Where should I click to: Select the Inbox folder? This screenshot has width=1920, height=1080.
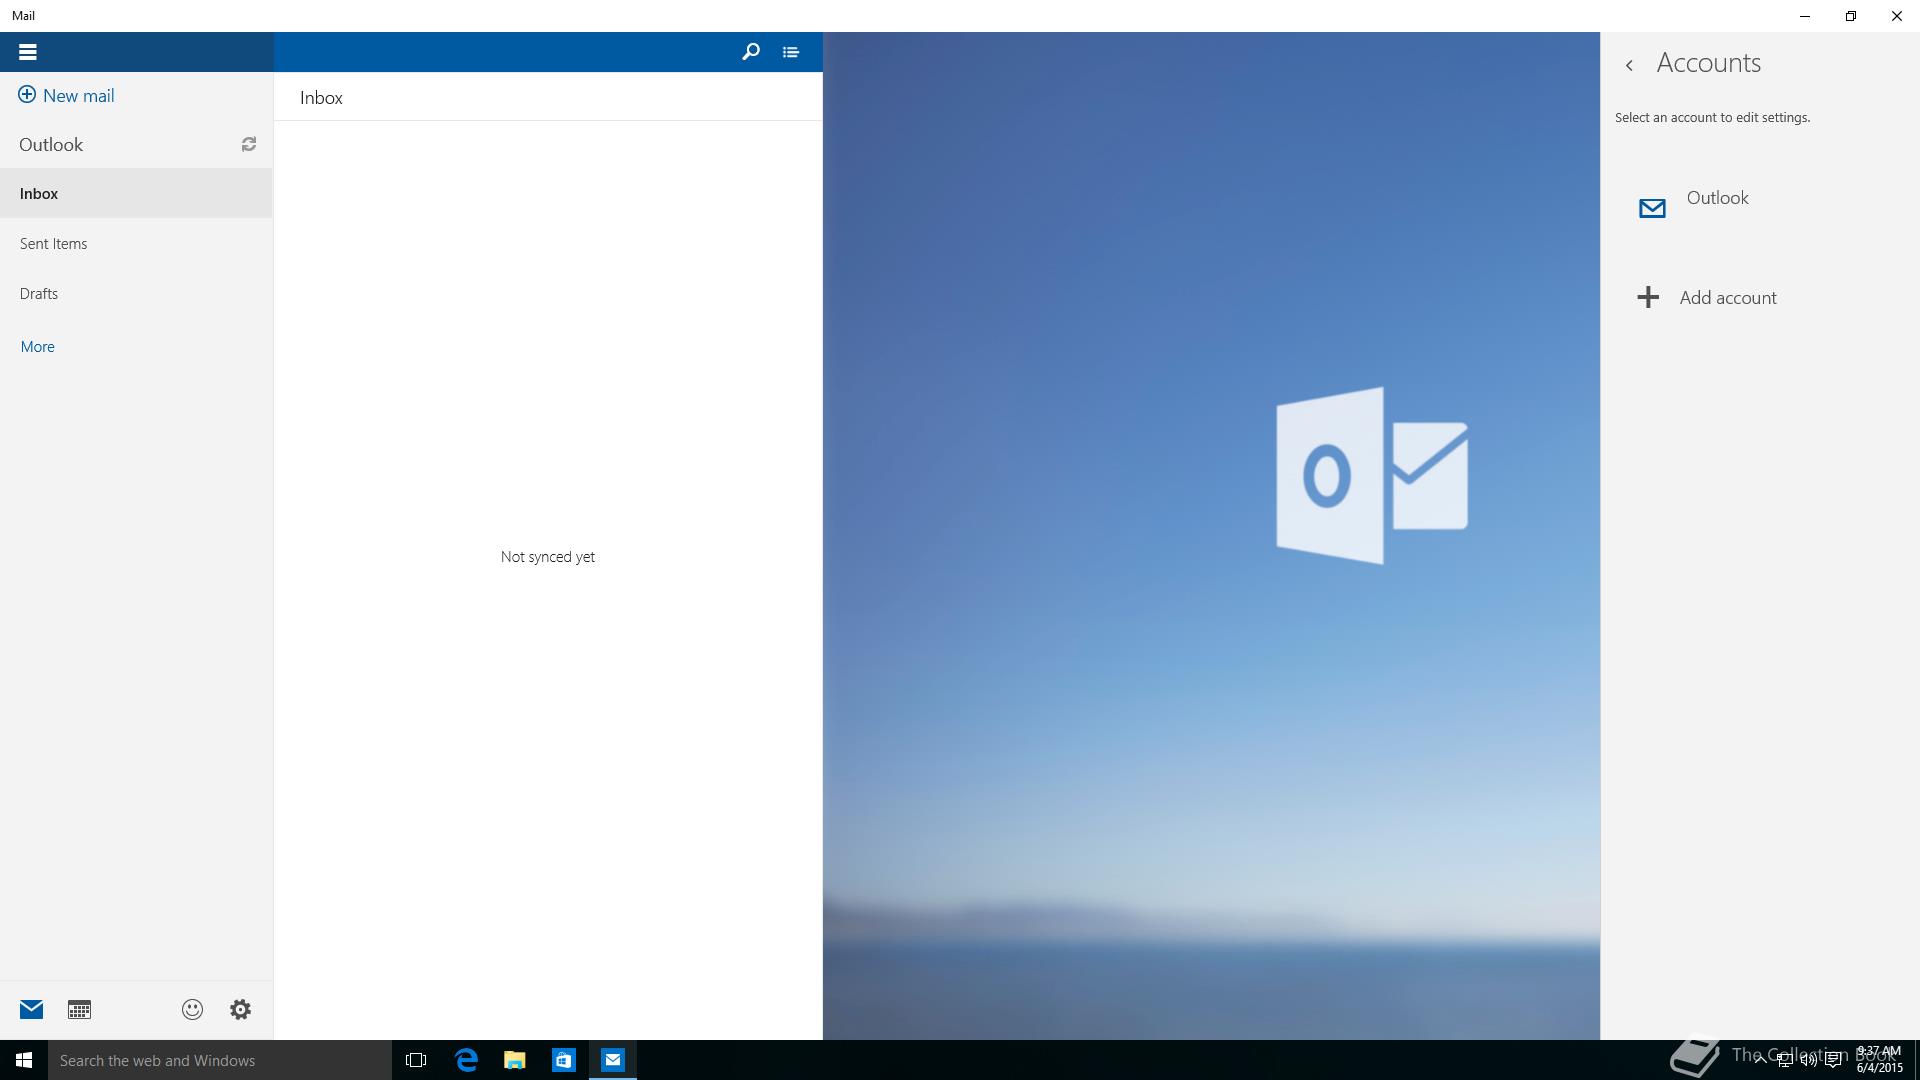39,194
